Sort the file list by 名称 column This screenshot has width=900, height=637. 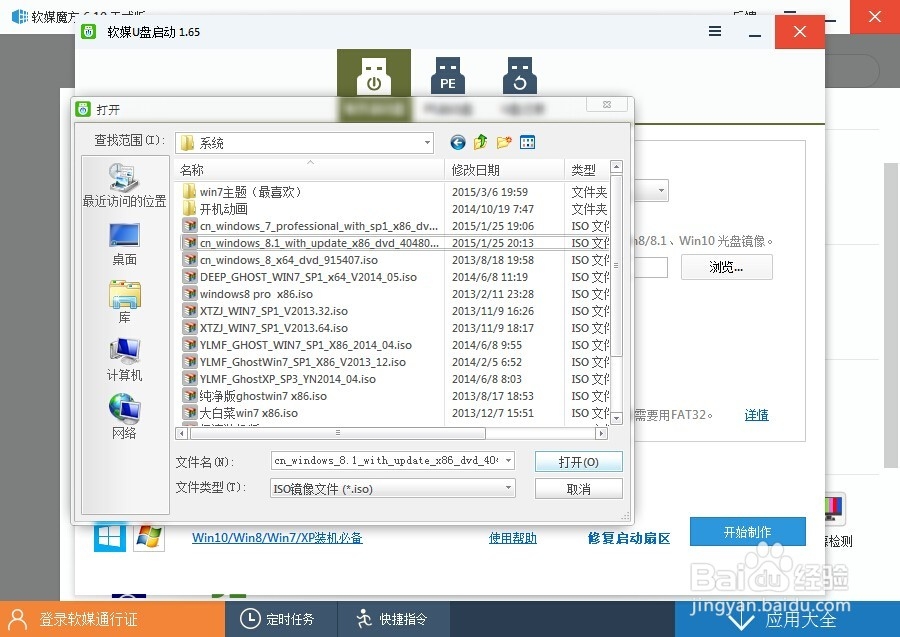309,170
